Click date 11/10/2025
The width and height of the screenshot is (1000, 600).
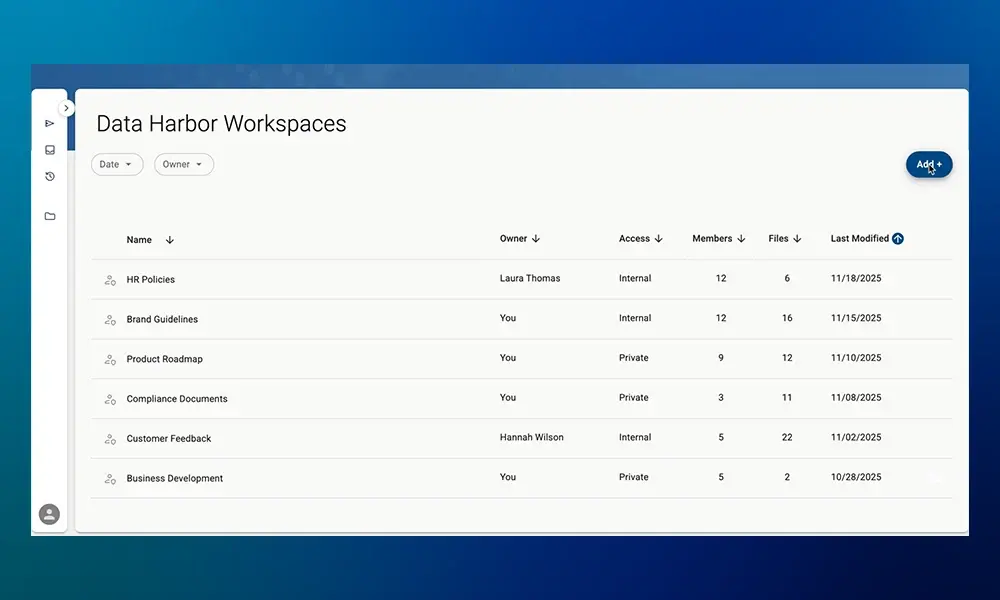point(856,358)
